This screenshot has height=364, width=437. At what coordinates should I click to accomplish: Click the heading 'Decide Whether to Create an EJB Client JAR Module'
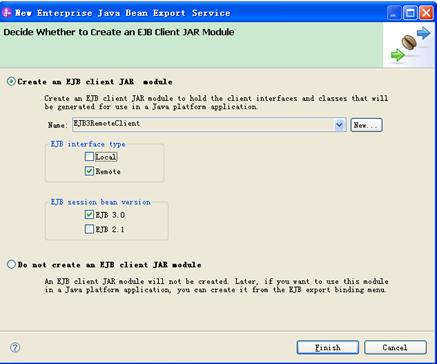click(119, 32)
